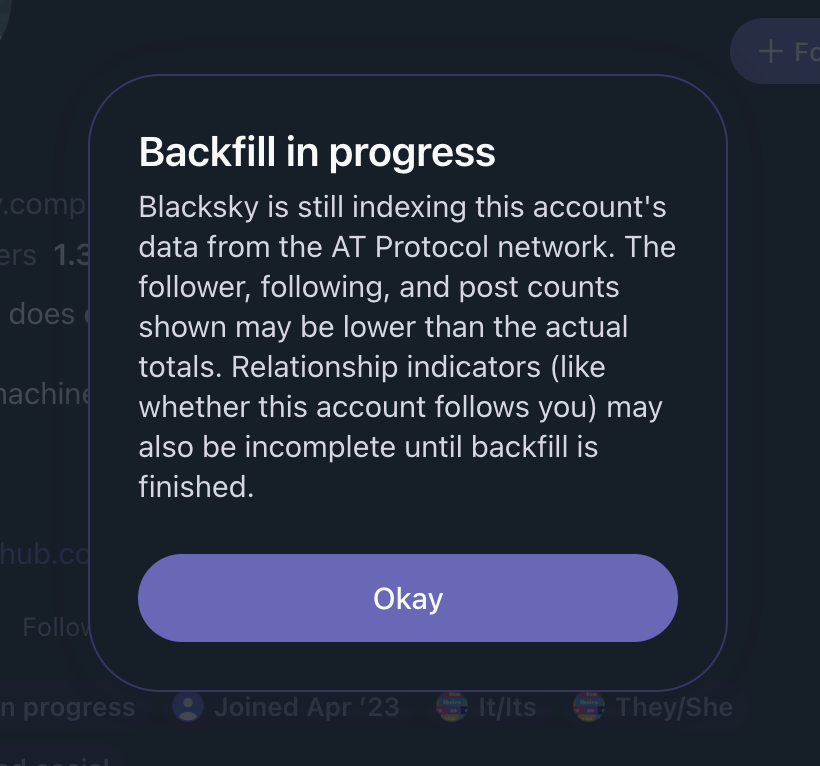Click the 'Backfill in progress' dialog heading
820x766 pixels.
(x=317, y=152)
